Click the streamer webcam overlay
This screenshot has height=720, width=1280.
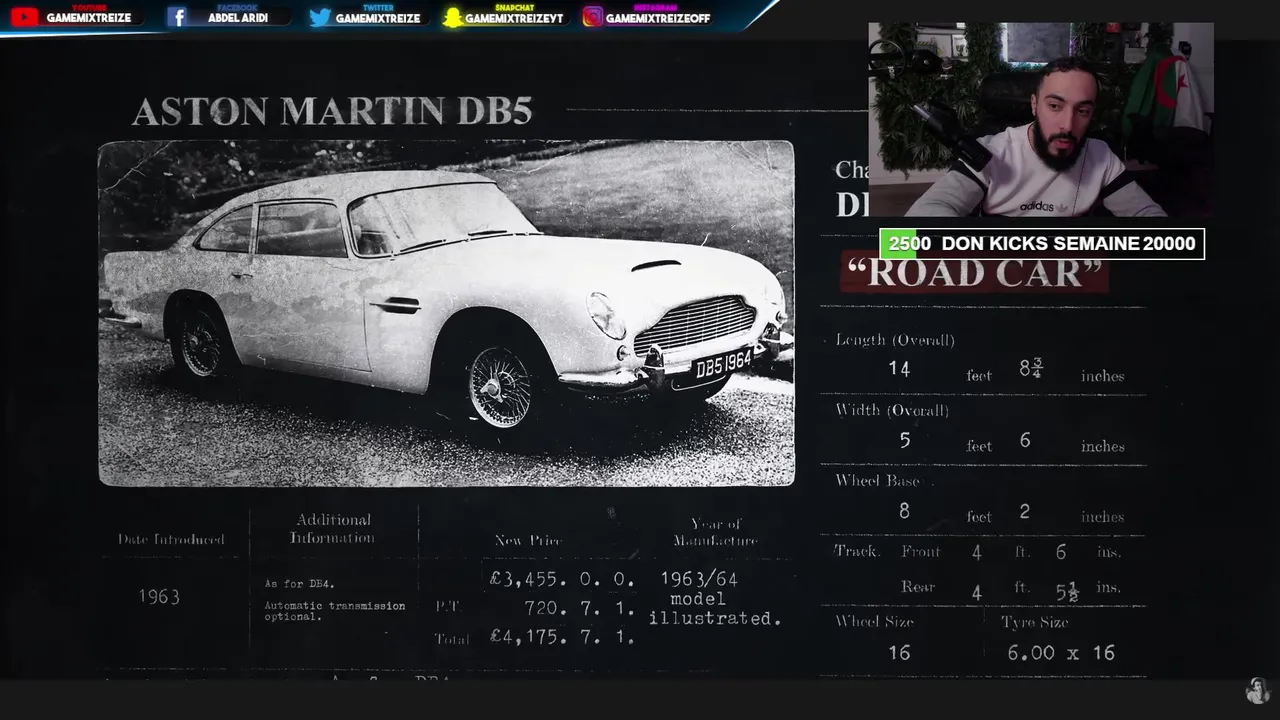click(x=1041, y=120)
